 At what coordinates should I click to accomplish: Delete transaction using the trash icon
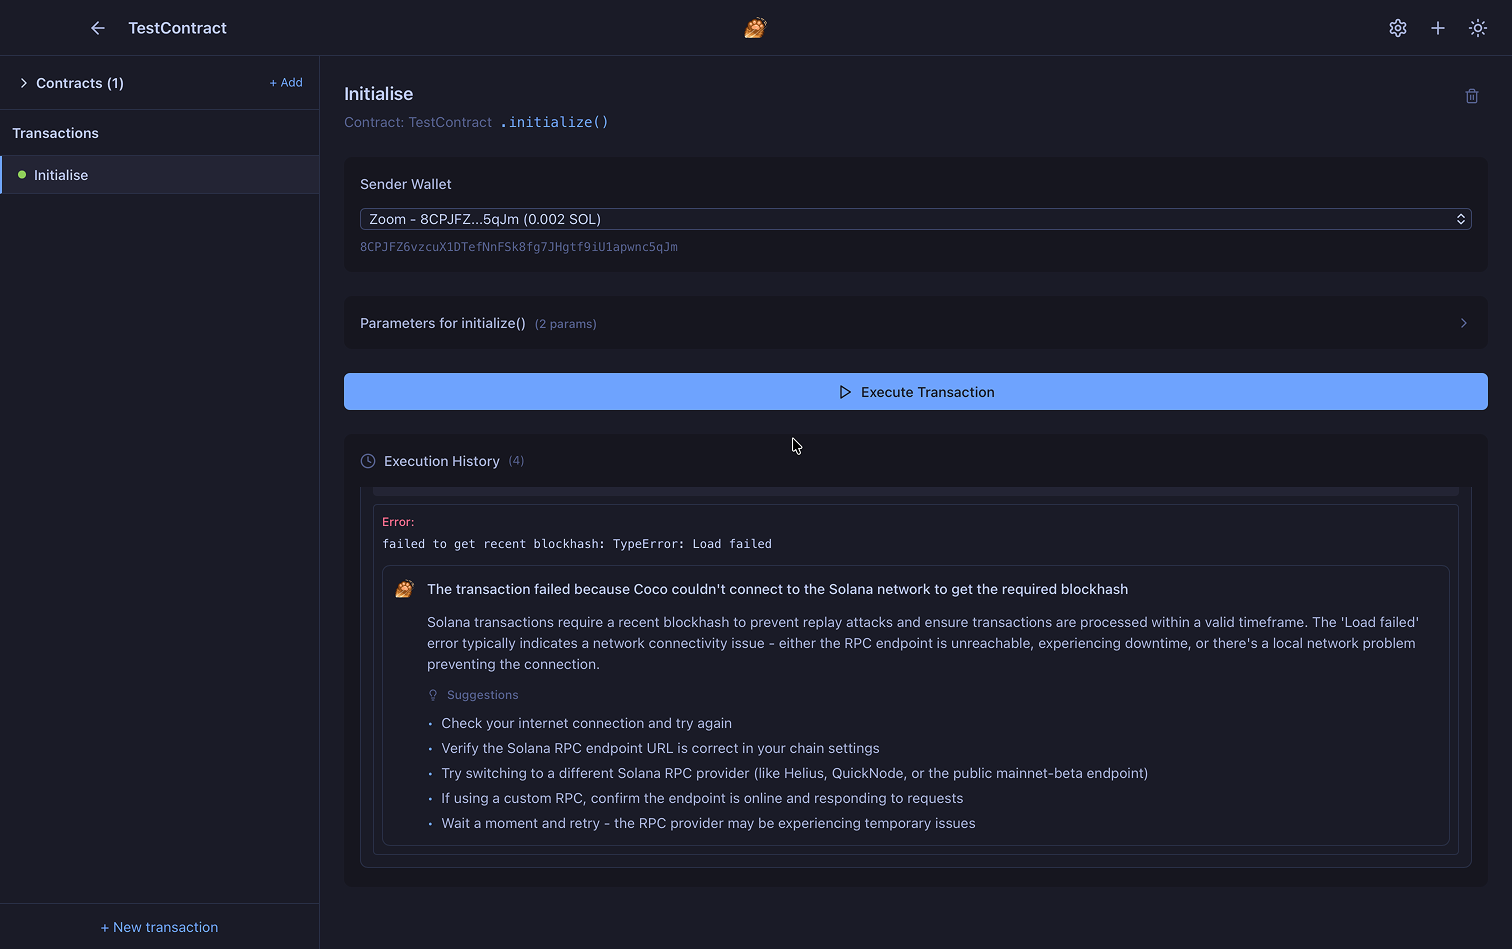pos(1472,96)
